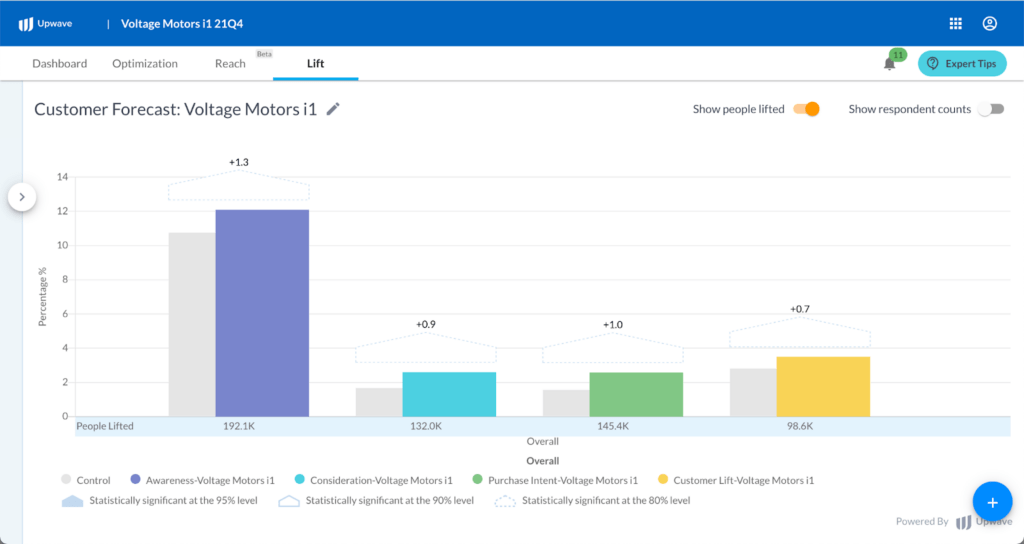The height and width of the screenshot is (544, 1024).
Task: Click the 98.6K people lifted value
Action: [800, 426]
